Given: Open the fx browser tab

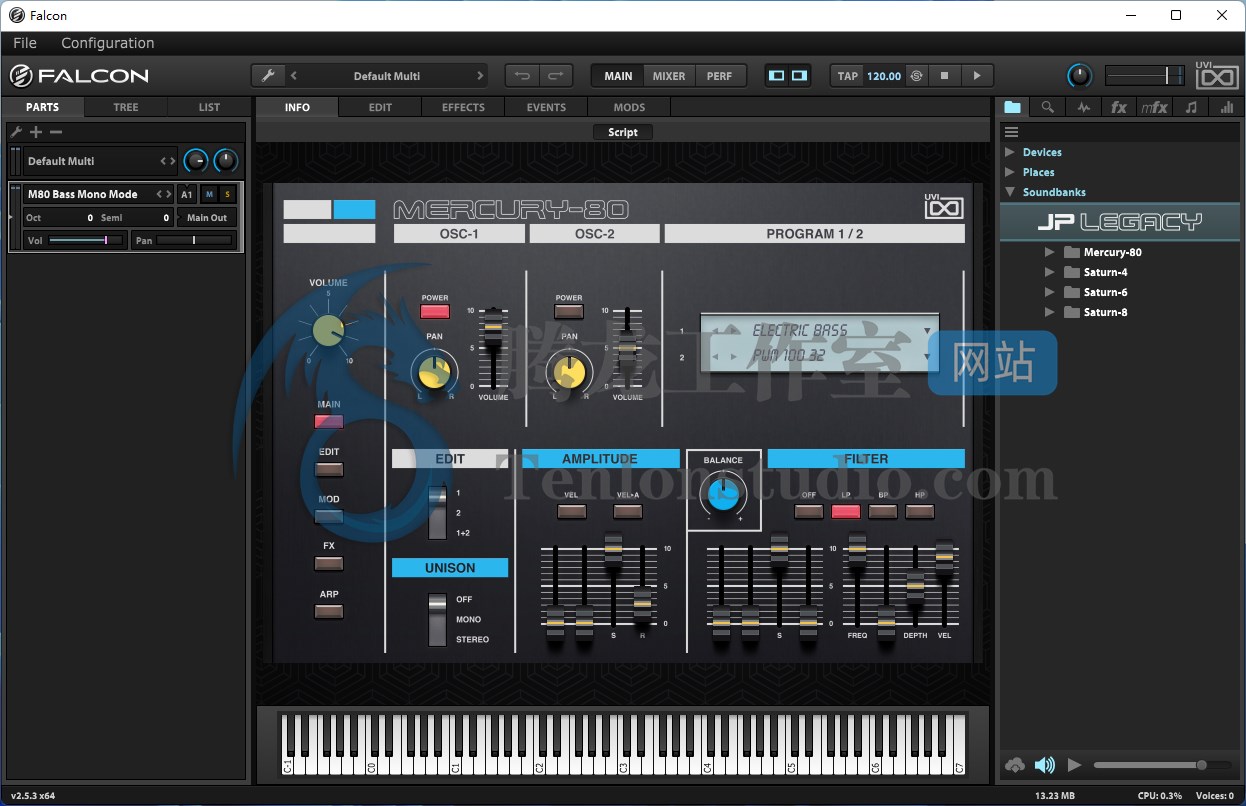Looking at the screenshot, I should pyautogui.click(x=1119, y=107).
